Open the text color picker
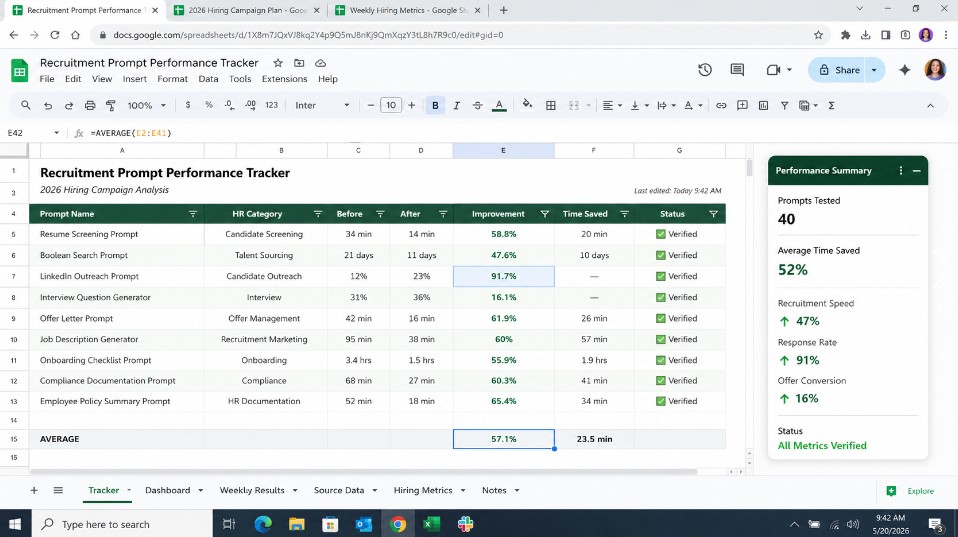Image resolution: width=958 pixels, height=537 pixels. (x=499, y=106)
